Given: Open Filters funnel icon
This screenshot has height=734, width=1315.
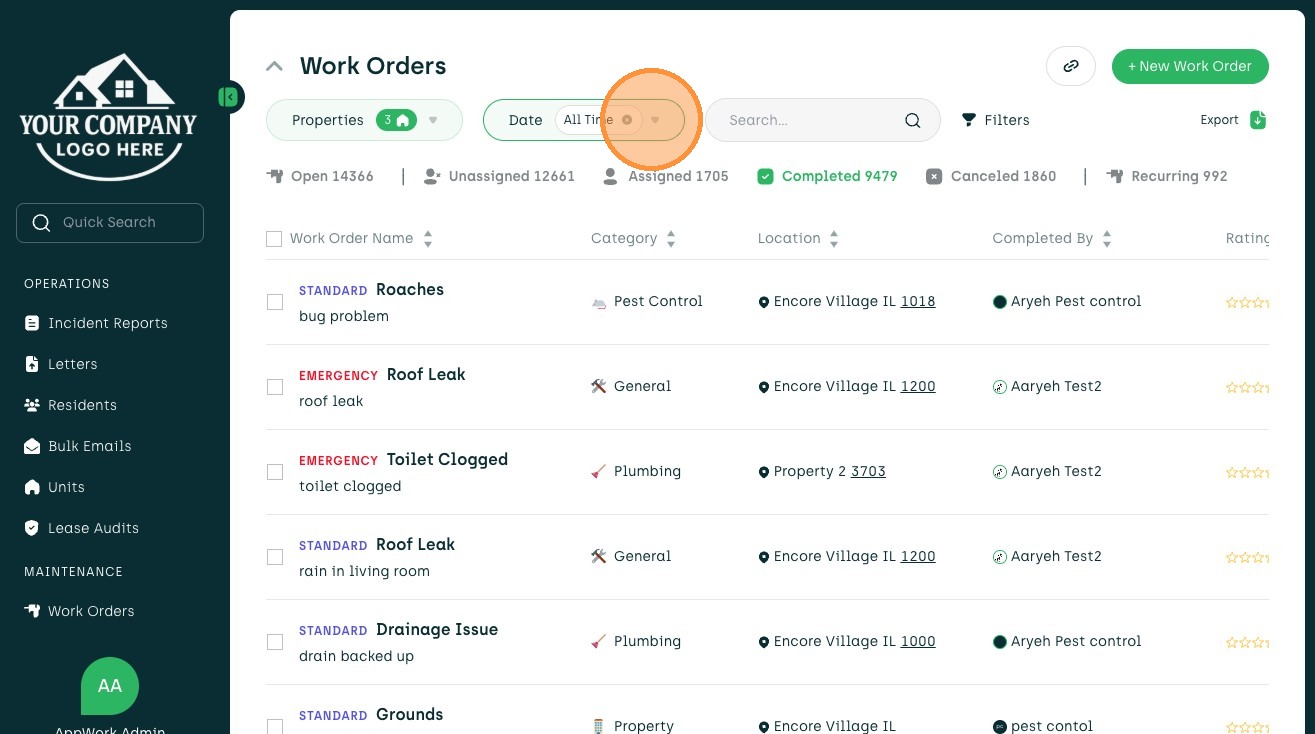Looking at the screenshot, I should click(968, 120).
